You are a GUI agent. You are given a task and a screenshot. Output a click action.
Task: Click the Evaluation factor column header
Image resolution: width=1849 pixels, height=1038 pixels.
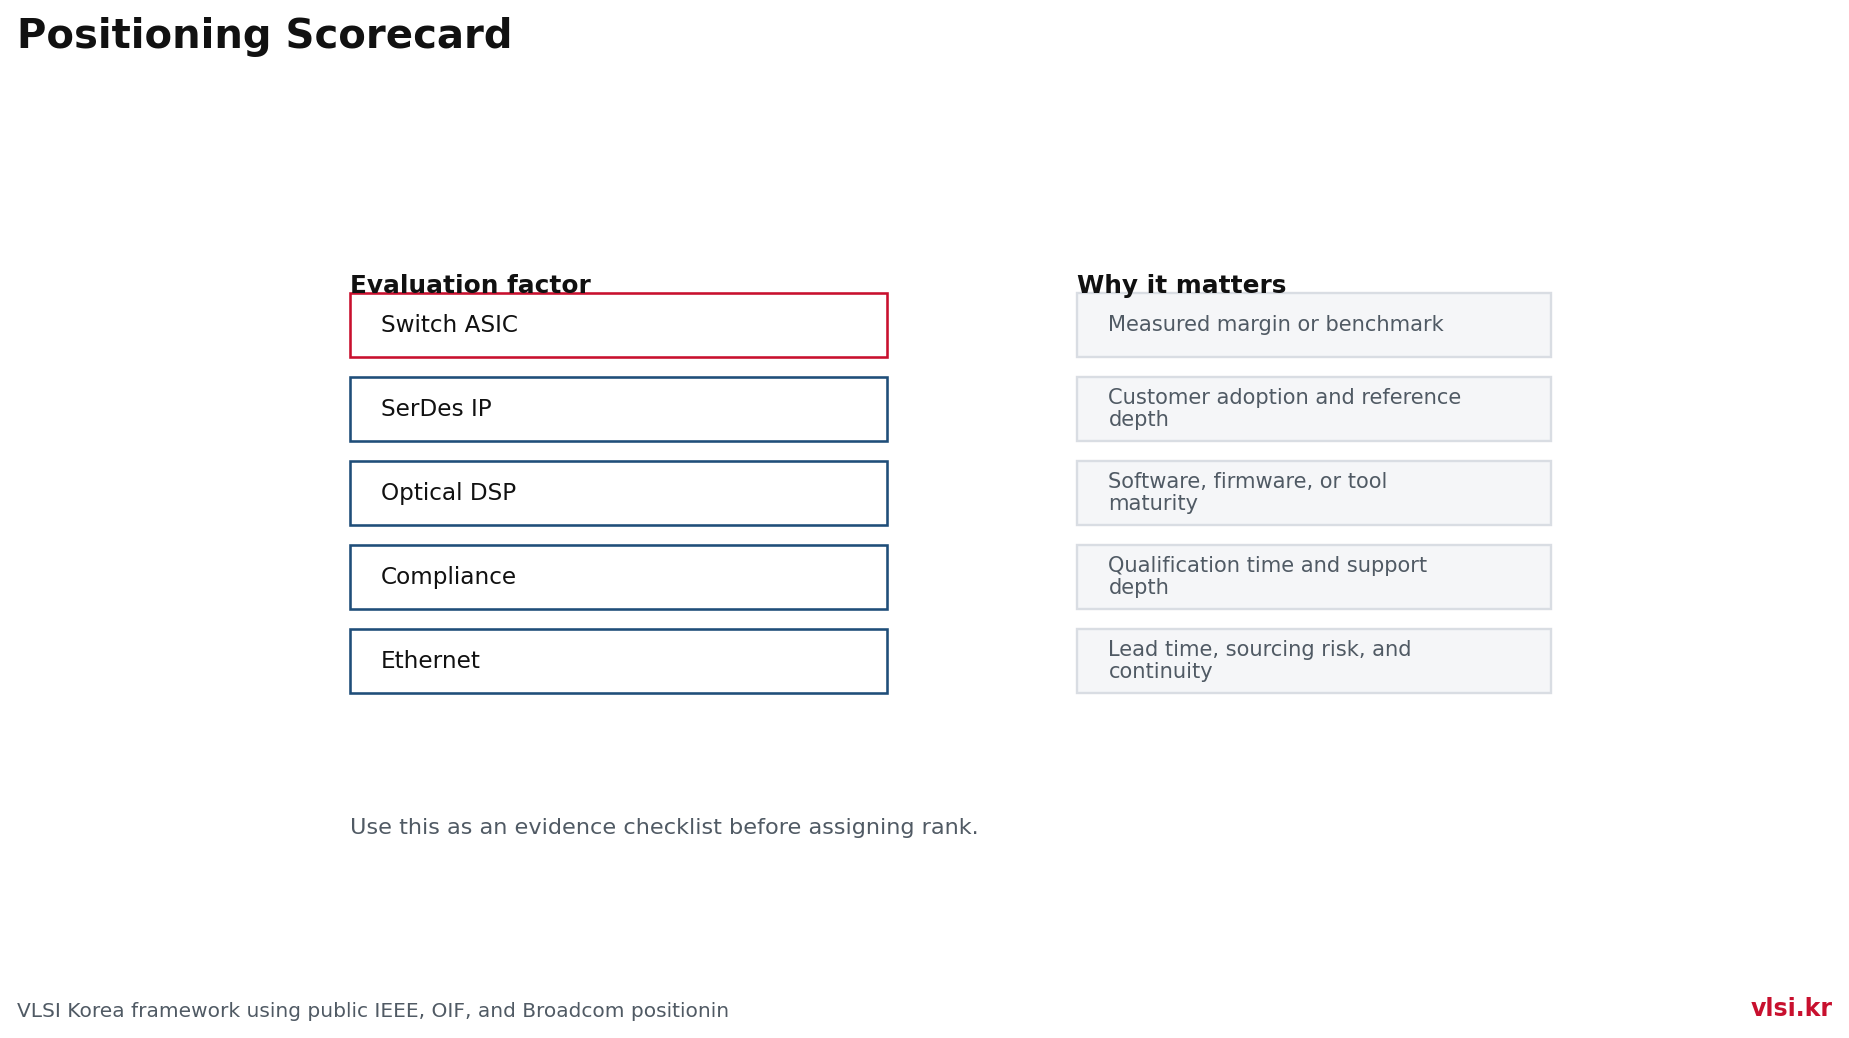pos(470,285)
